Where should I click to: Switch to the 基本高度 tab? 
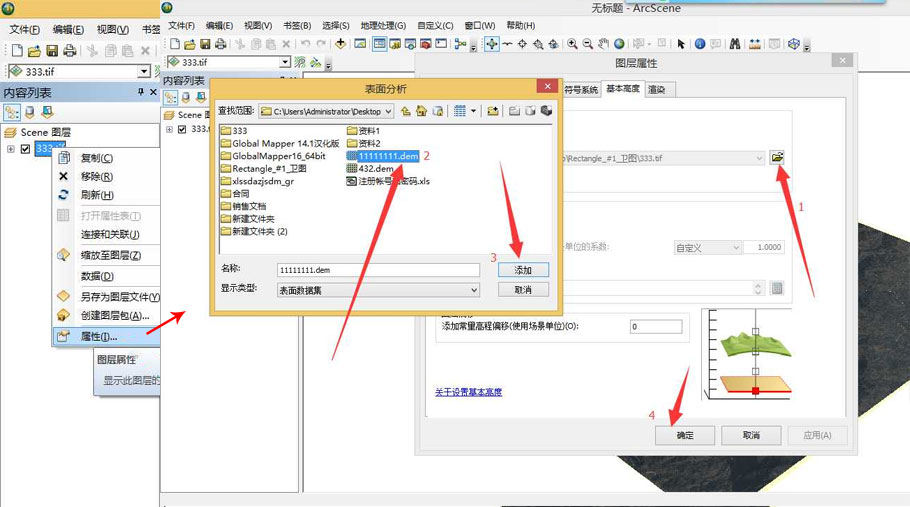pos(623,89)
